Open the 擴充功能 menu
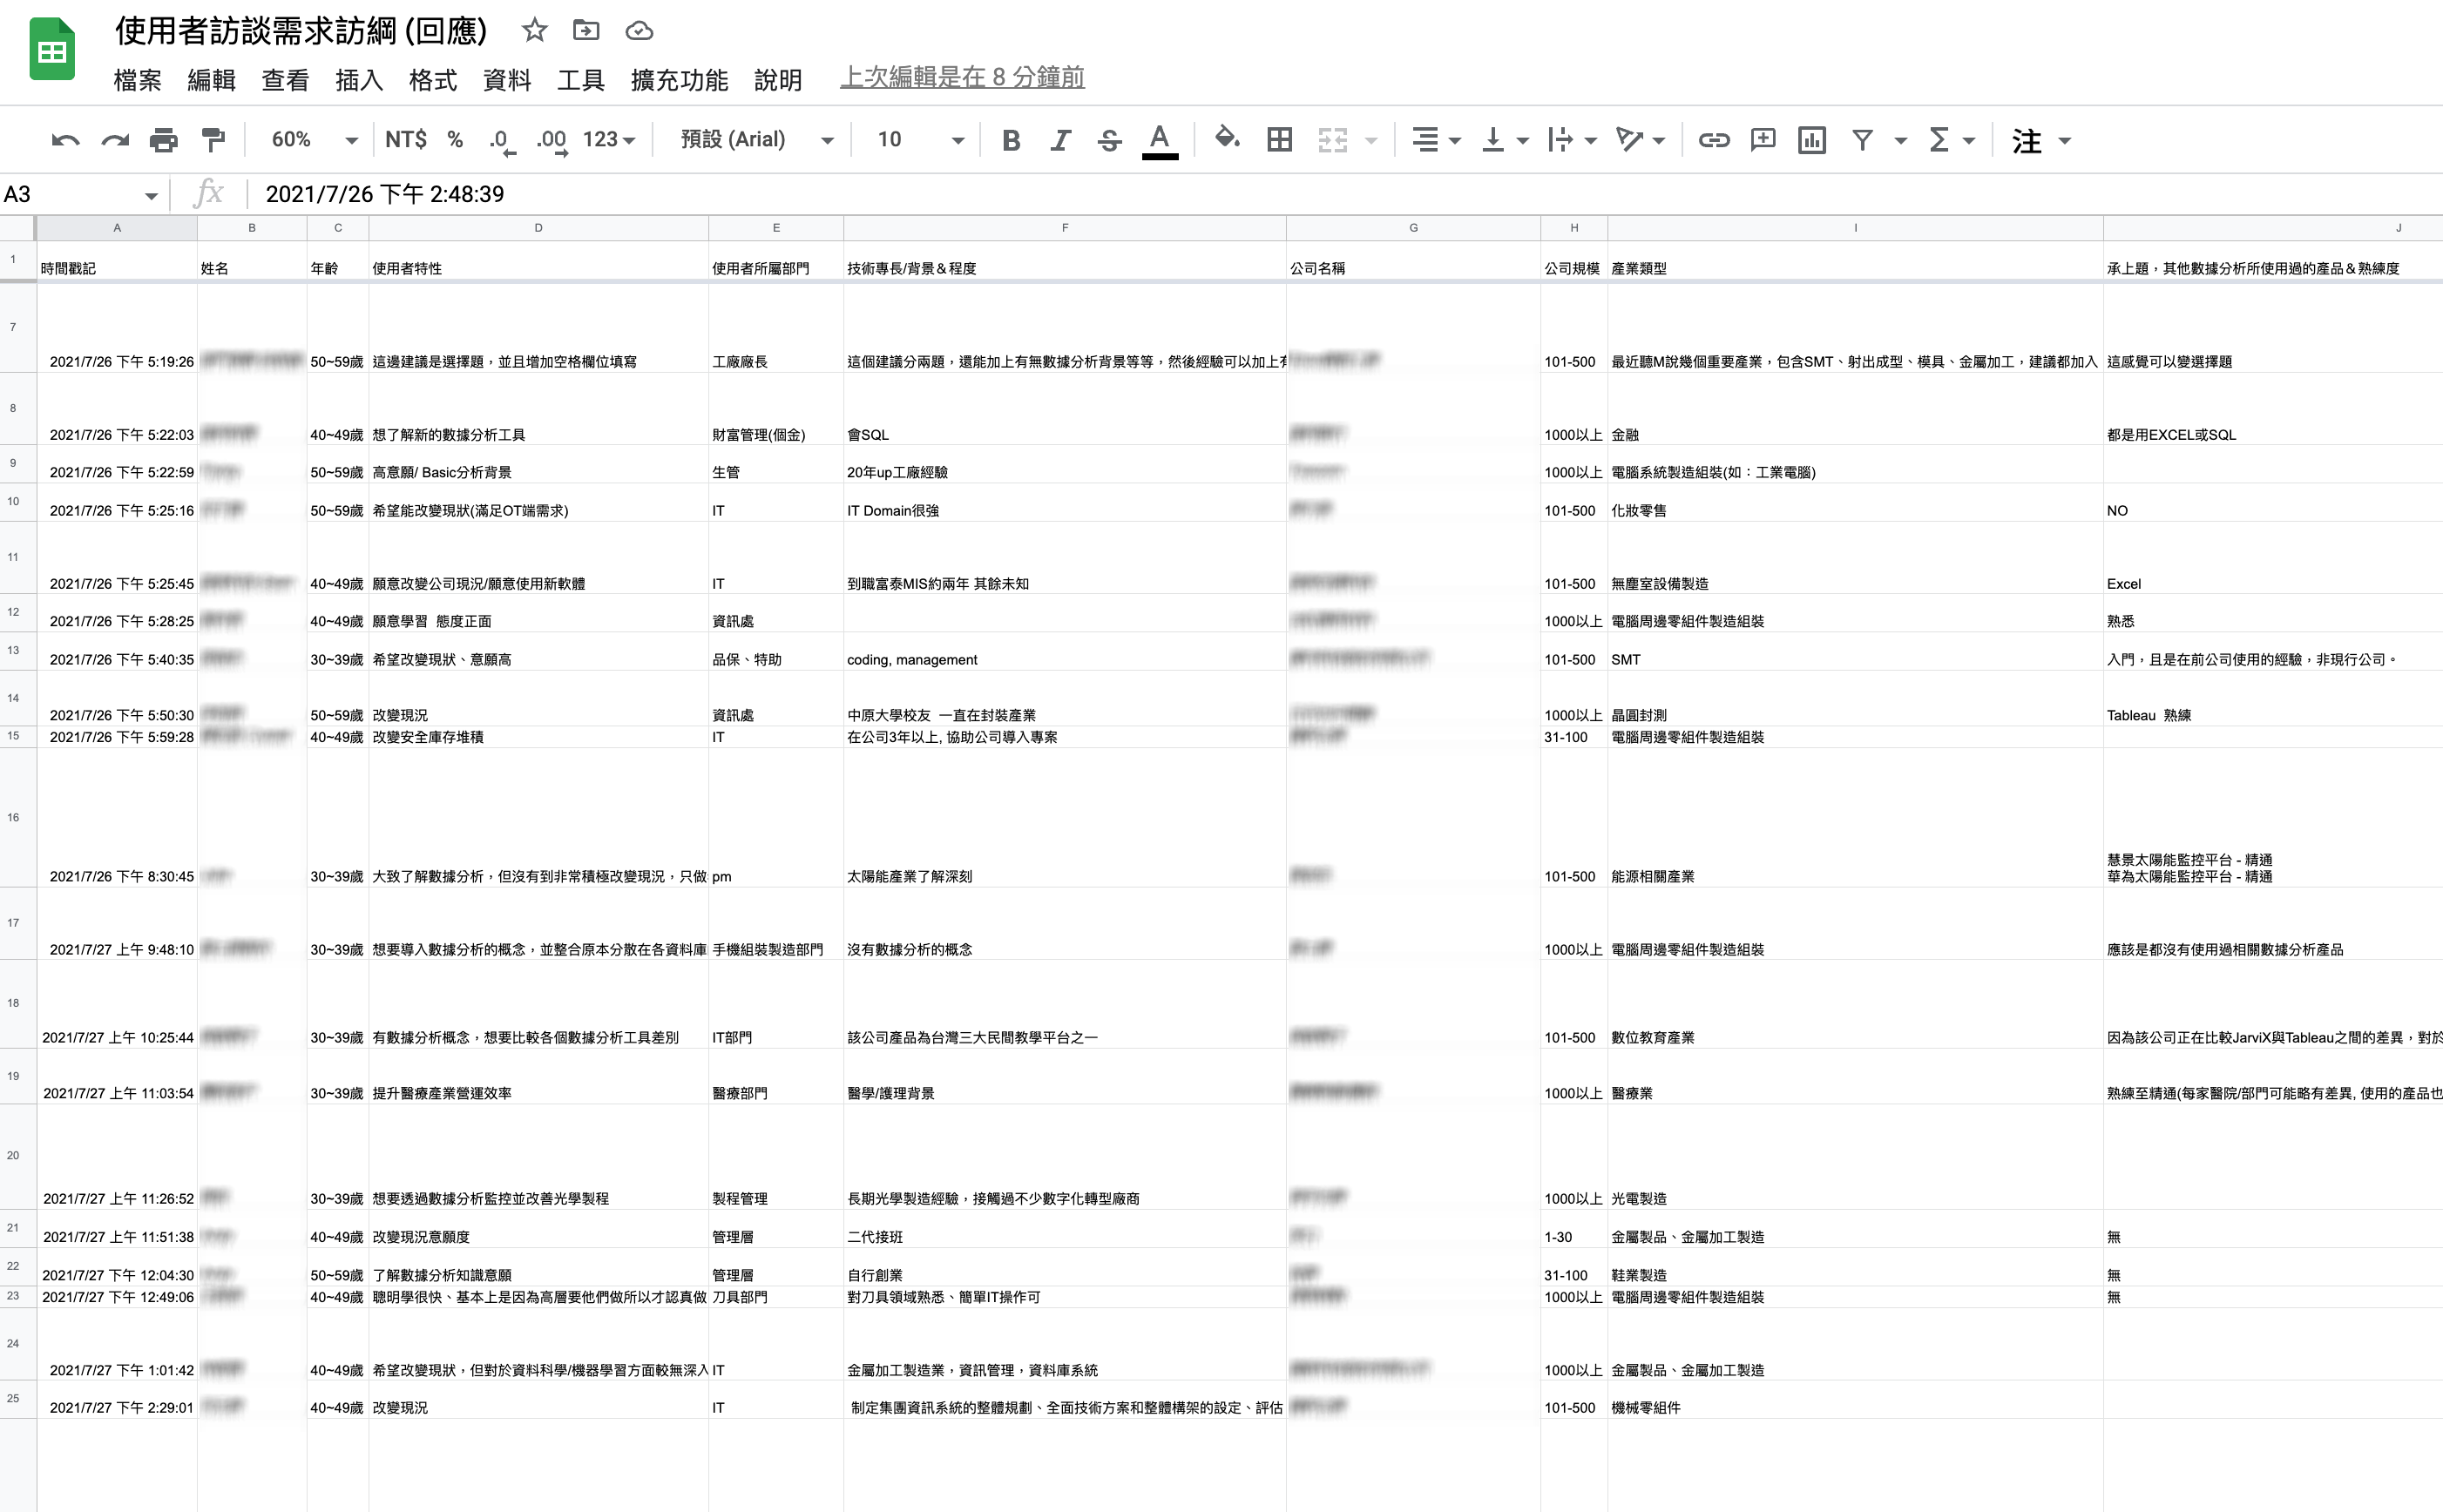This screenshot has height=1512, width=2443. click(x=679, y=80)
